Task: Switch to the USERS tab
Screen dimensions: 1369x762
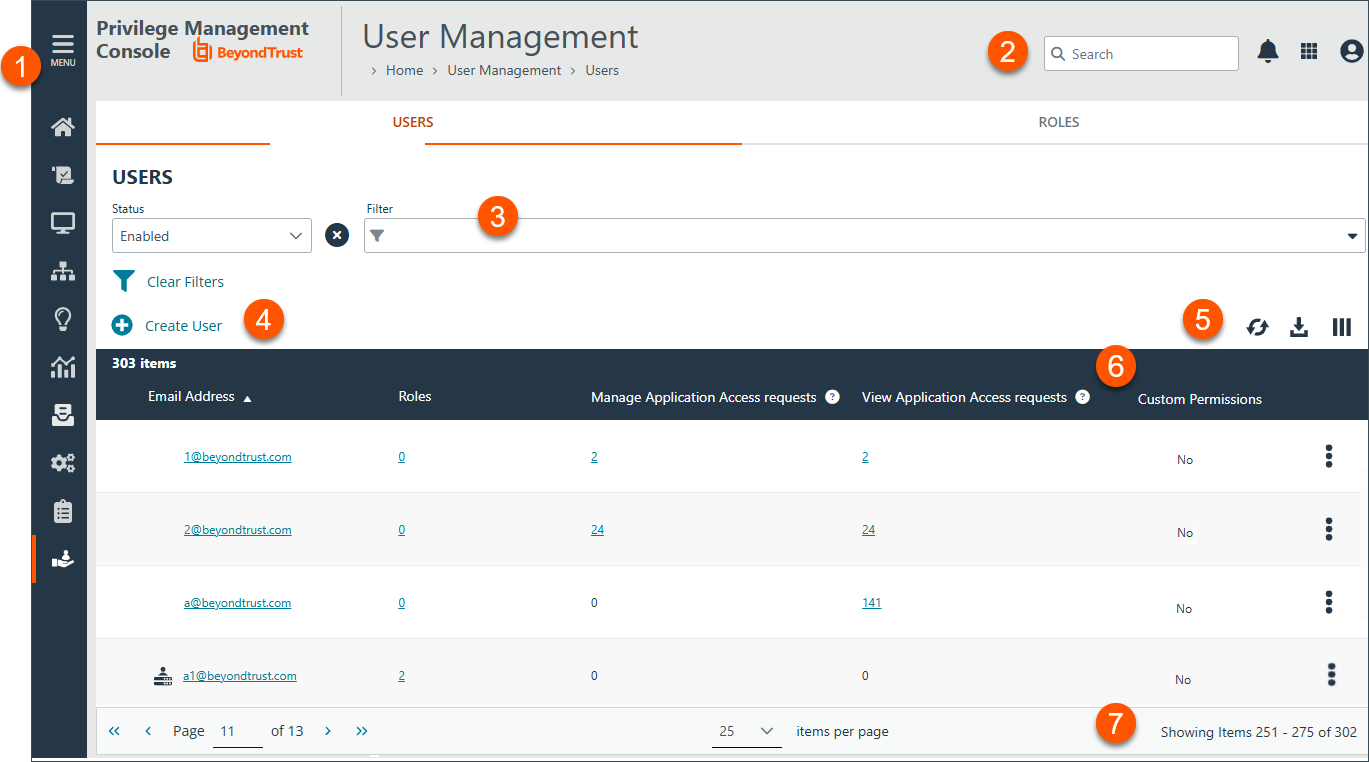Action: [413, 122]
